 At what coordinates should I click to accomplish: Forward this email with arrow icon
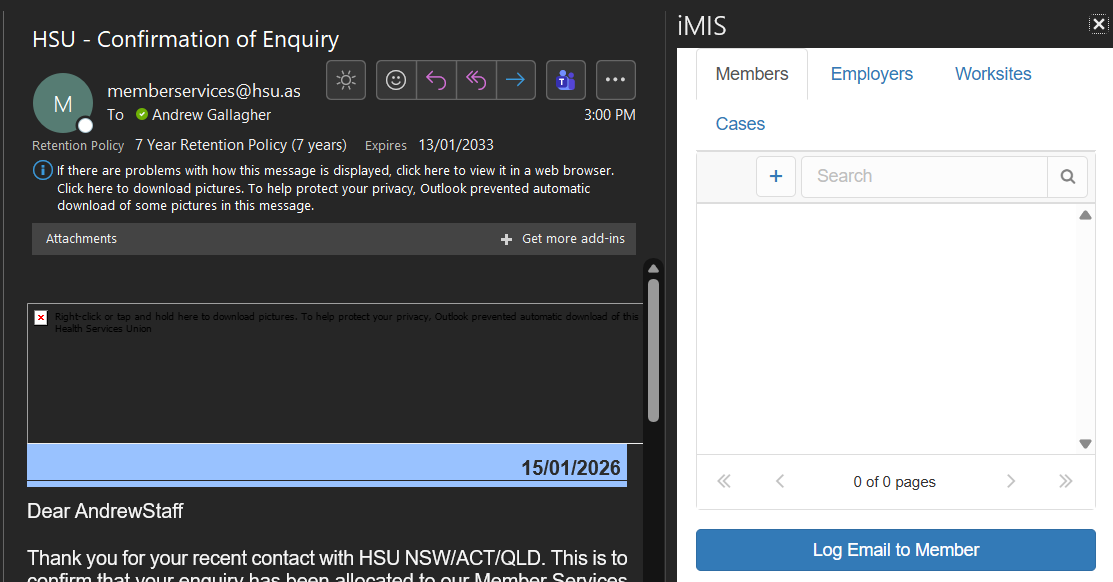516,80
